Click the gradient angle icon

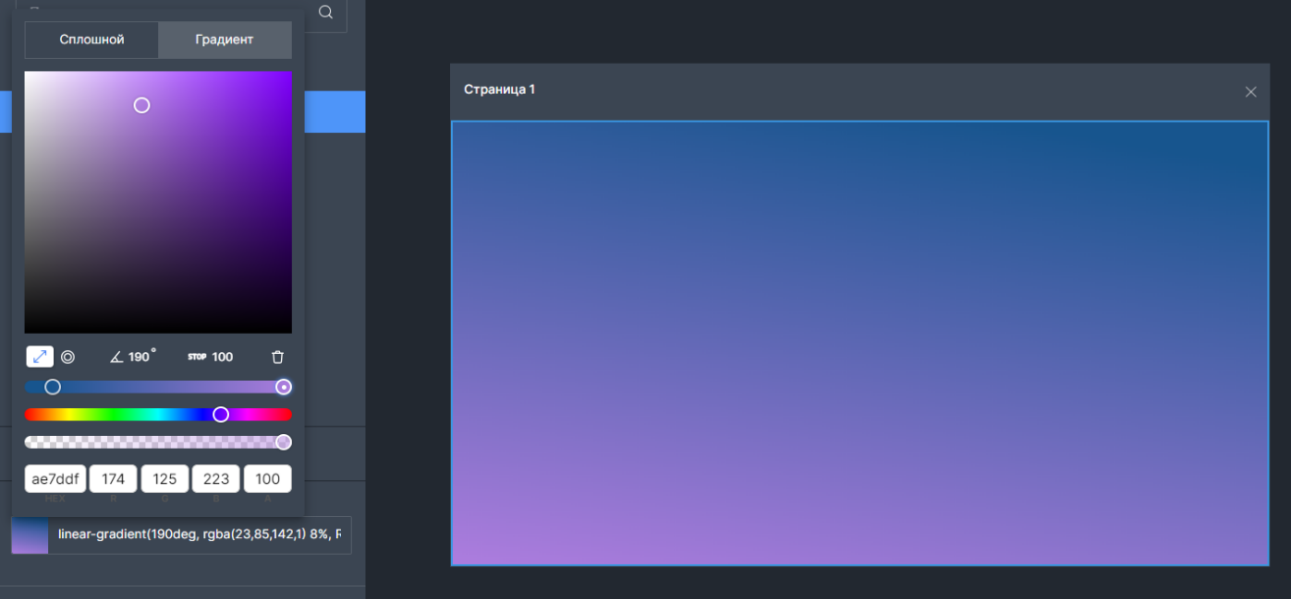point(117,357)
